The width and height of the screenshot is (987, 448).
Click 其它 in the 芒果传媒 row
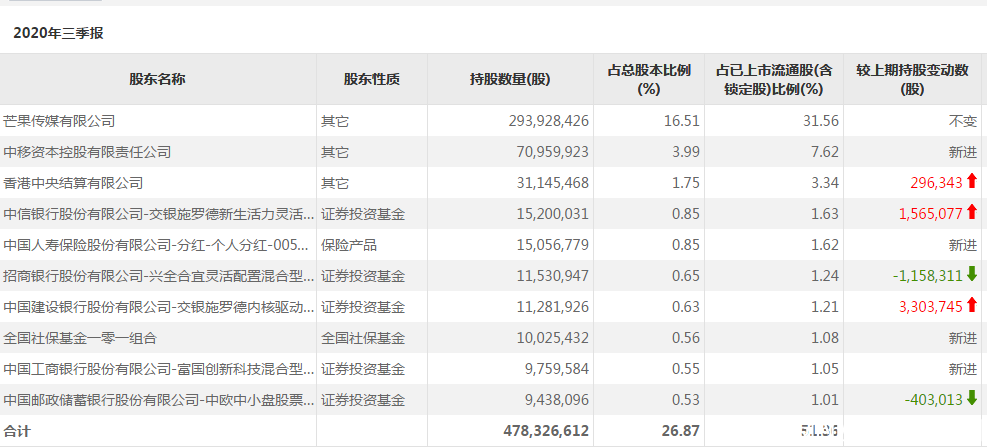point(335,121)
